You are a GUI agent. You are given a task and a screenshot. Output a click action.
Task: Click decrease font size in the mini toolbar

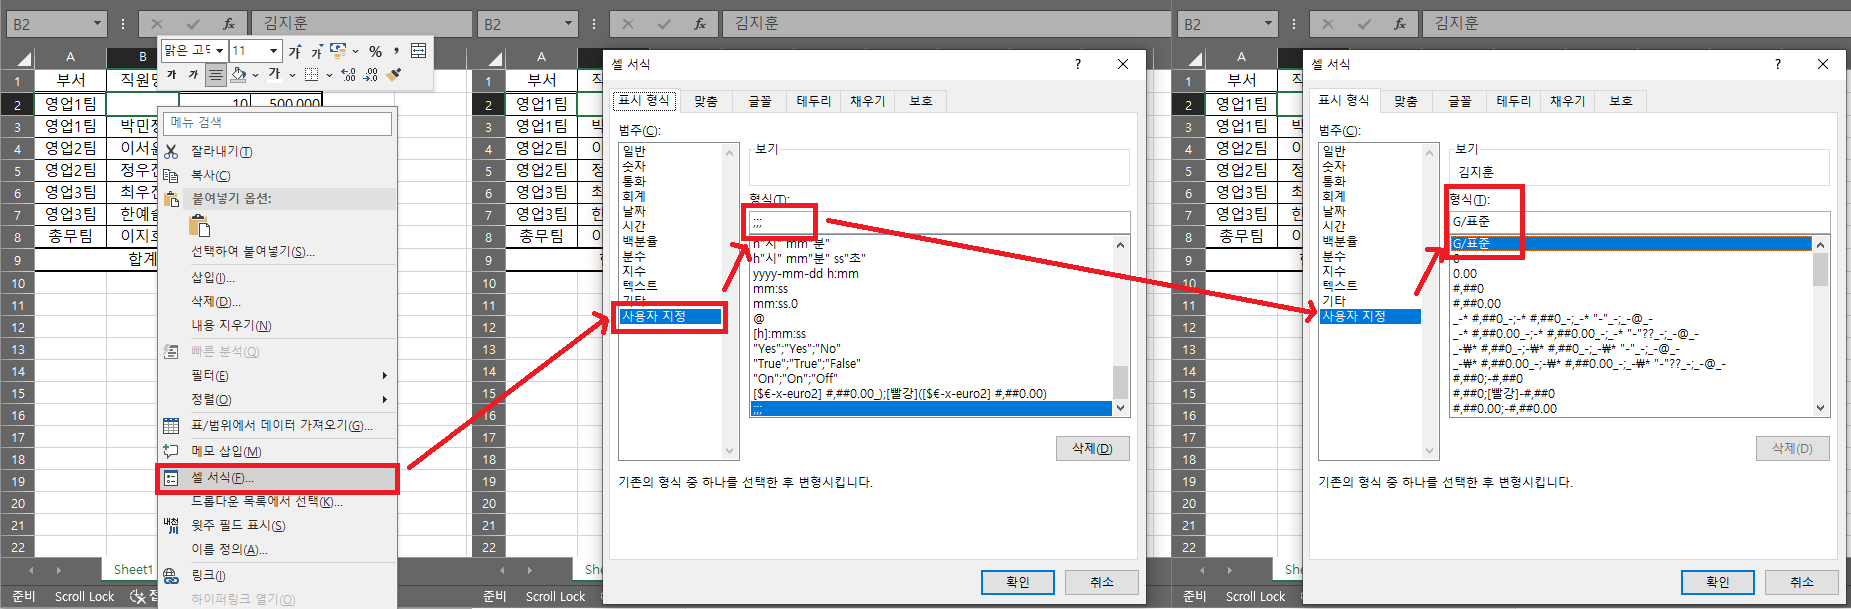[x=316, y=51]
